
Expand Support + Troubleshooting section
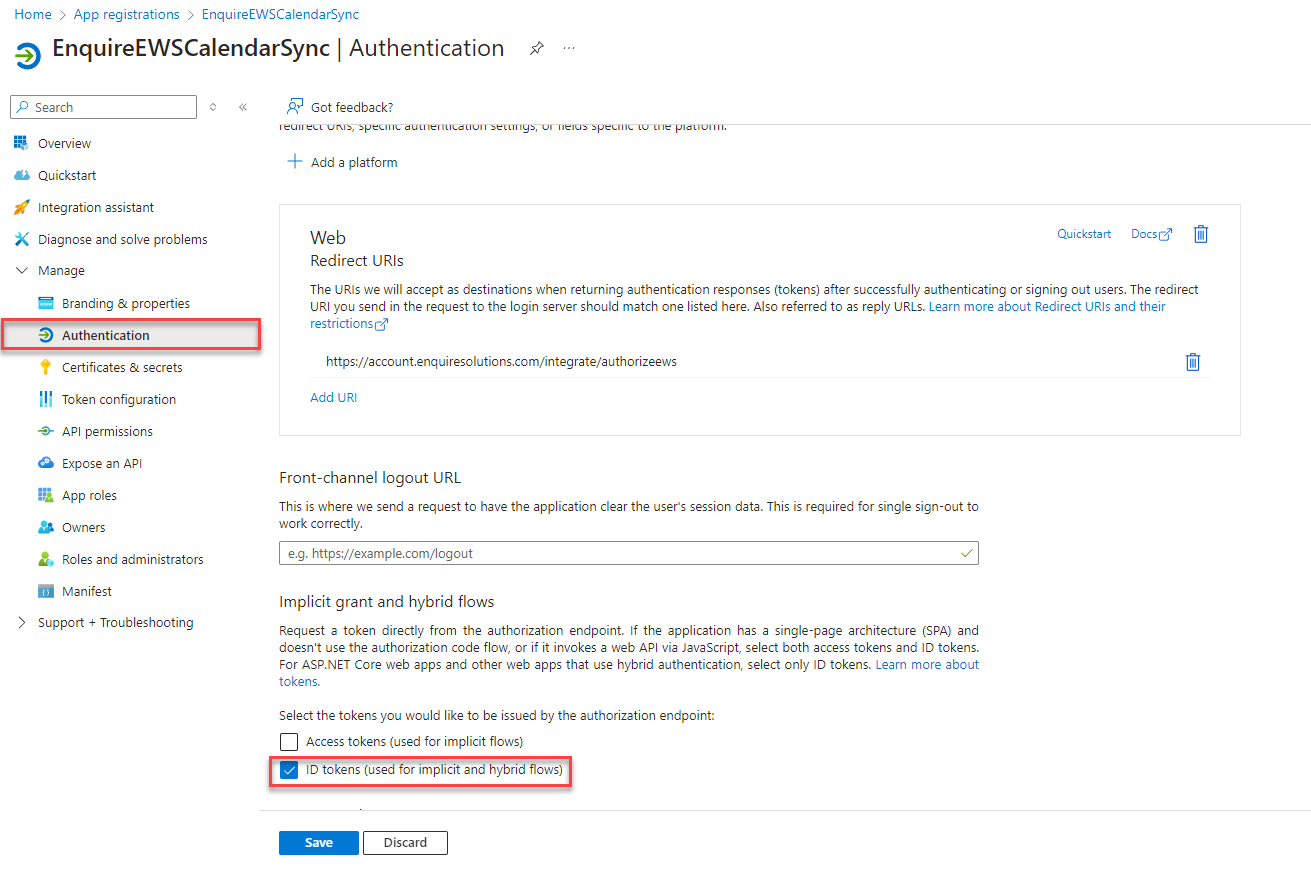point(22,622)
